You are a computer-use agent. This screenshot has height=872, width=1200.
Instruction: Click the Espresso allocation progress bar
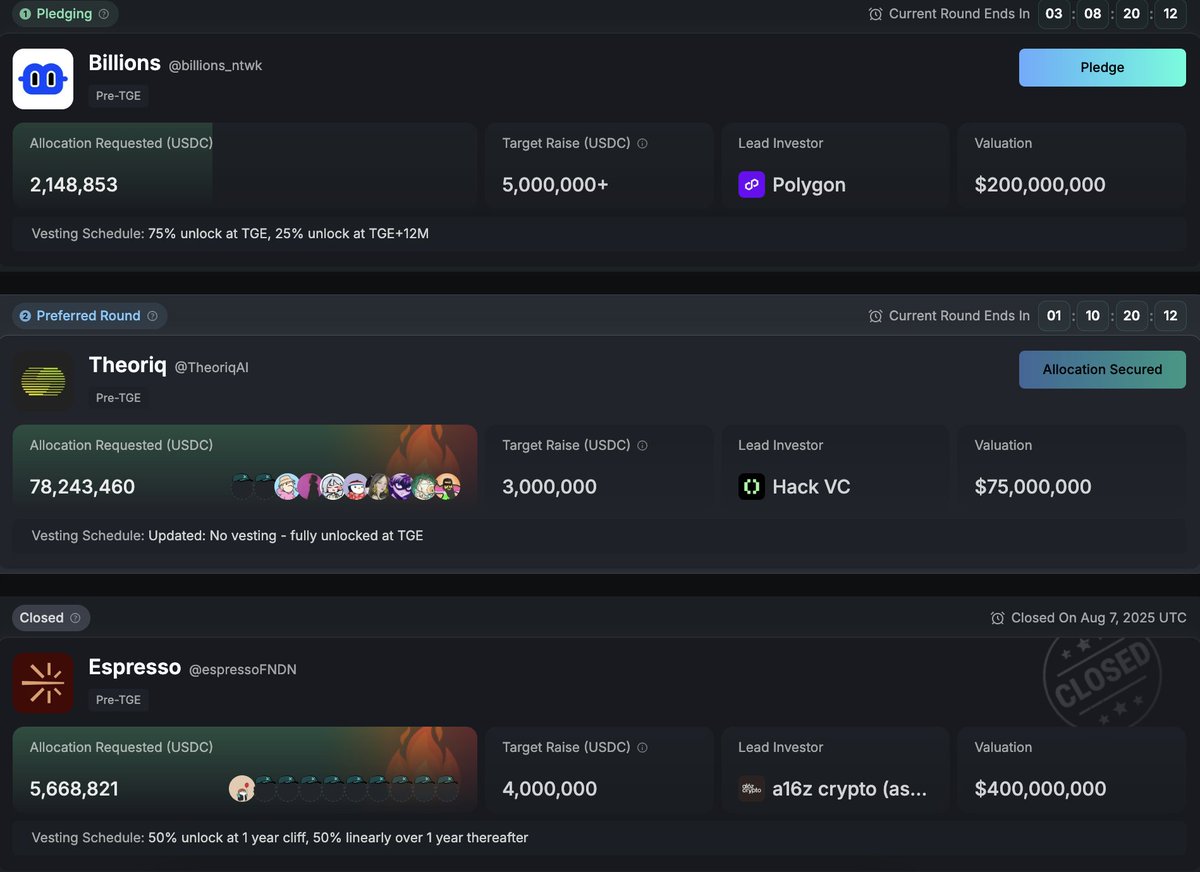pos(245,771)
